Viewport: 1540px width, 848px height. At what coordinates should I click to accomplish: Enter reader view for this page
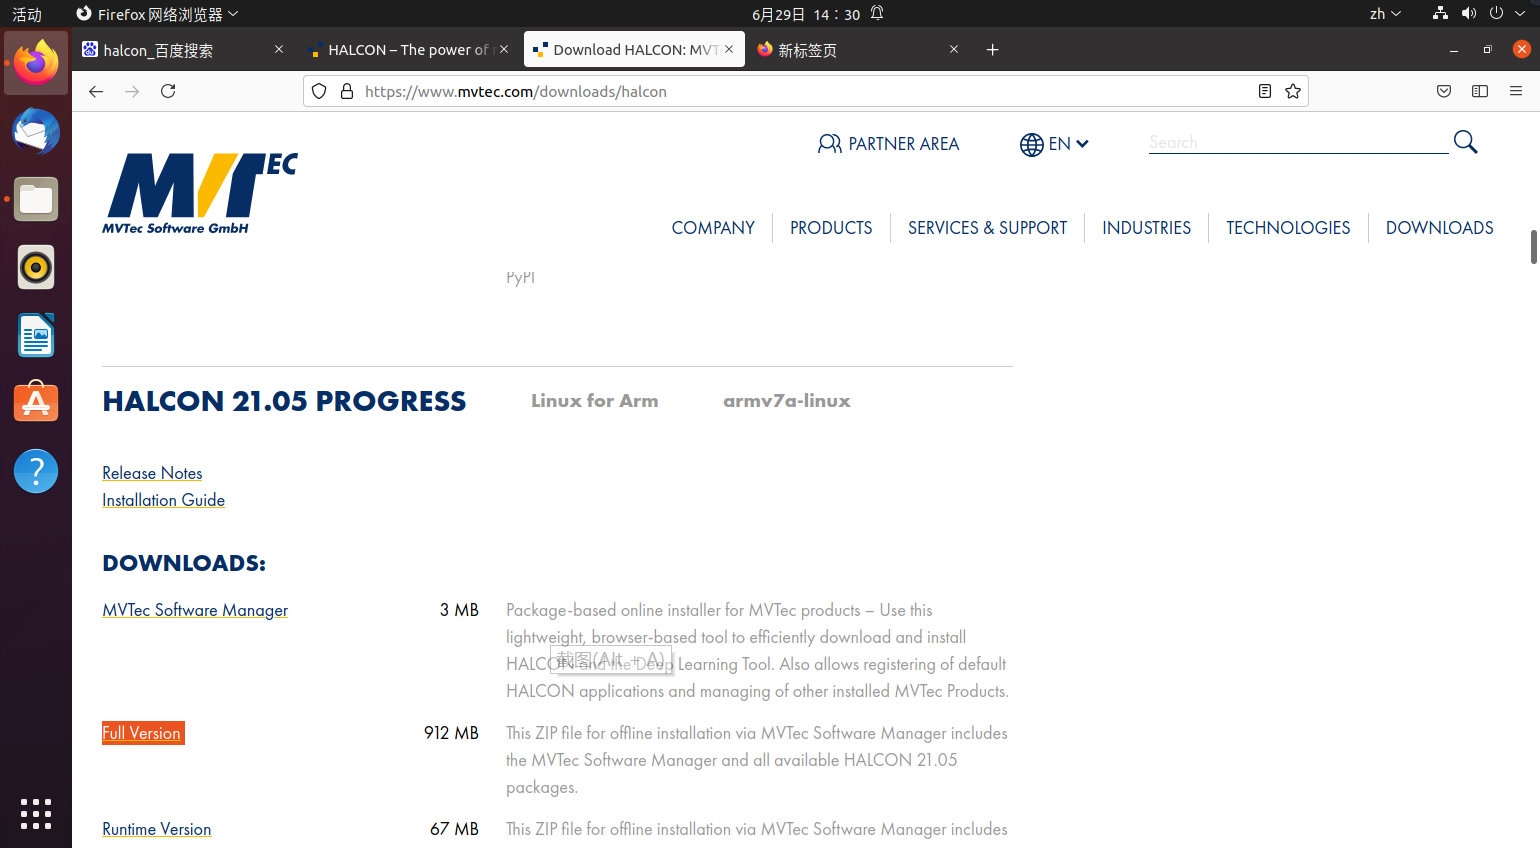[1264, 91]
